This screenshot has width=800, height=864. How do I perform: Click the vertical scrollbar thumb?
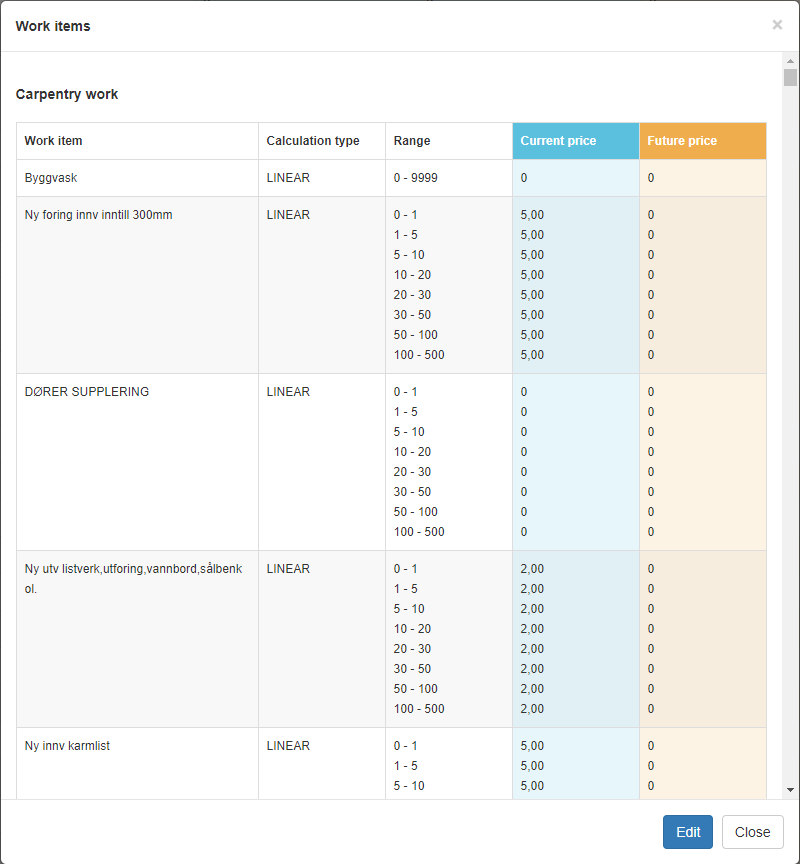[790, 79]
